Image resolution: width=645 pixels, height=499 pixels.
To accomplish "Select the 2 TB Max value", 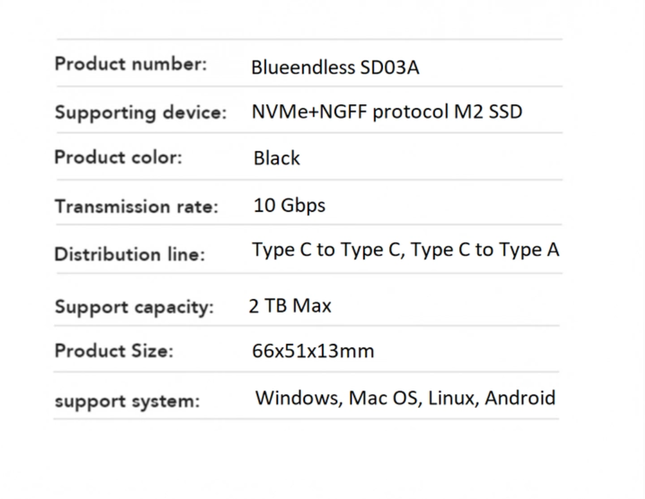I will pyautogui.click(x=290, y=305).
